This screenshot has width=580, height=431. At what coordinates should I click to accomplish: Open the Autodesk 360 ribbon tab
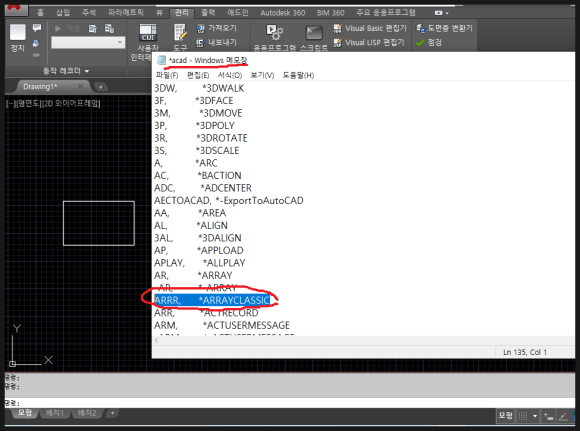click(283, 13)
